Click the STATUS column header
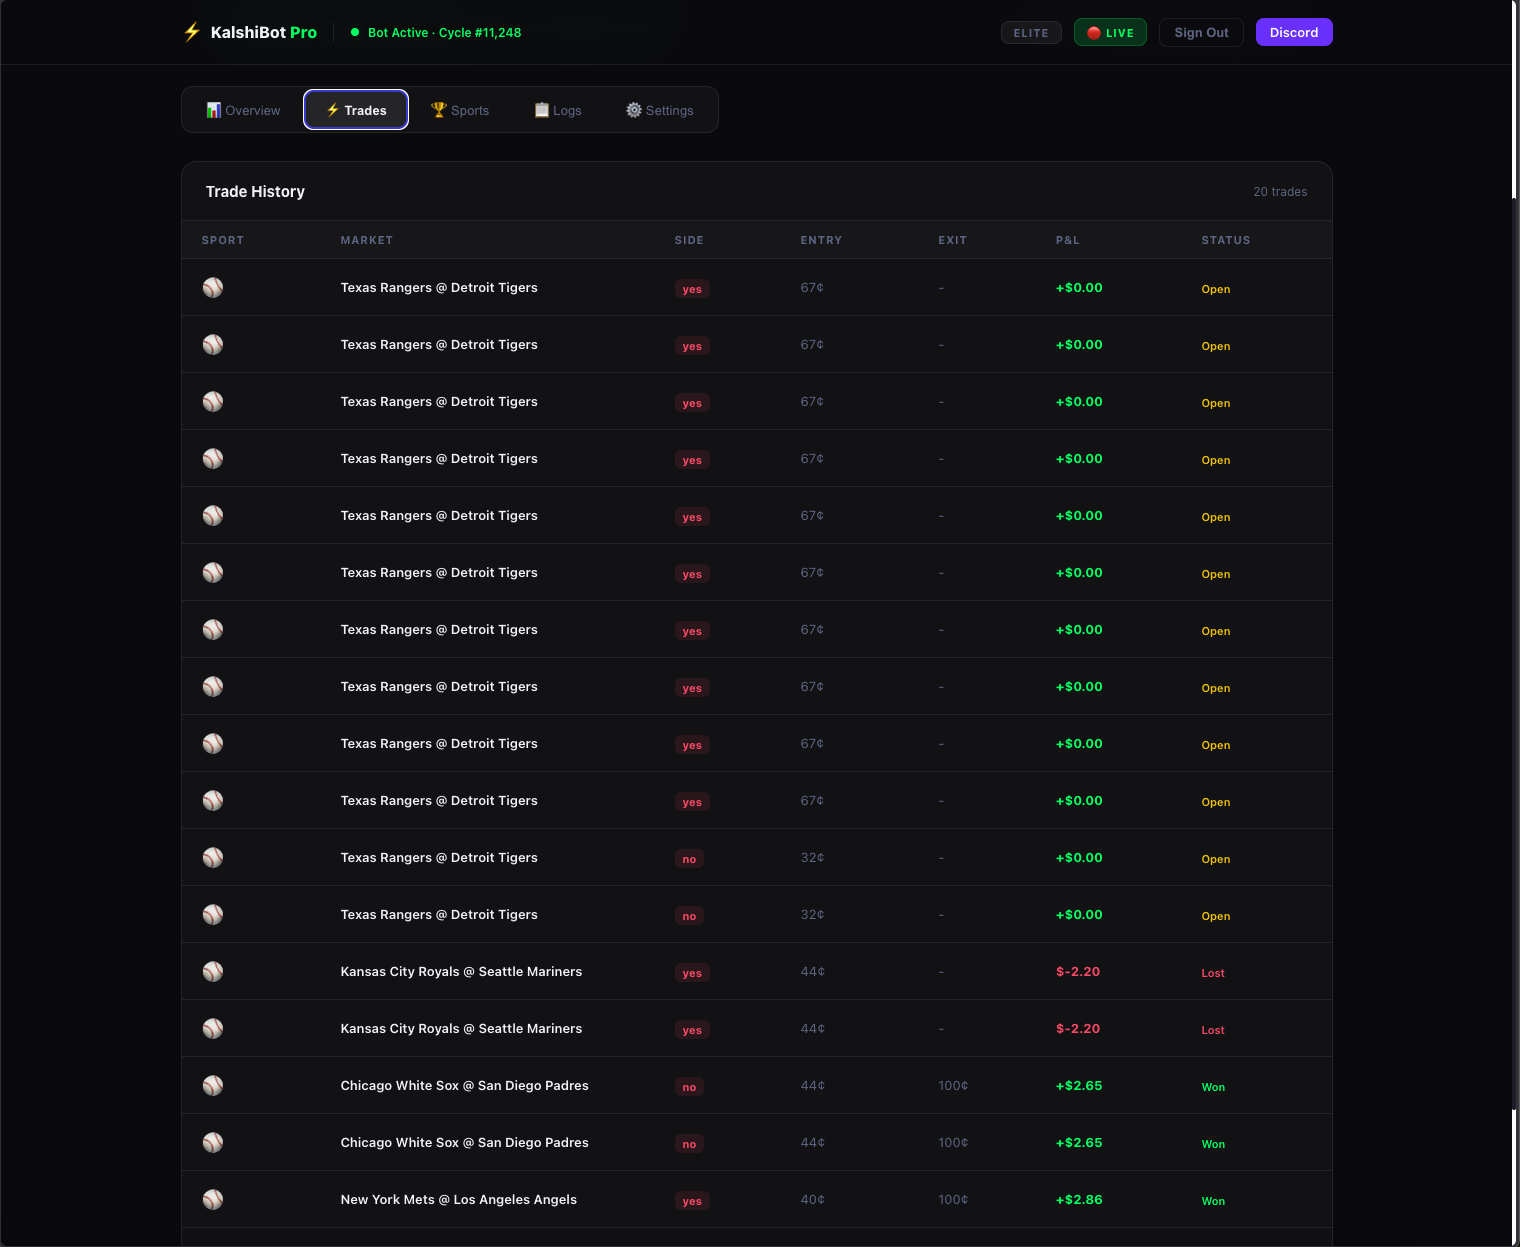 tap(1226, 240)
